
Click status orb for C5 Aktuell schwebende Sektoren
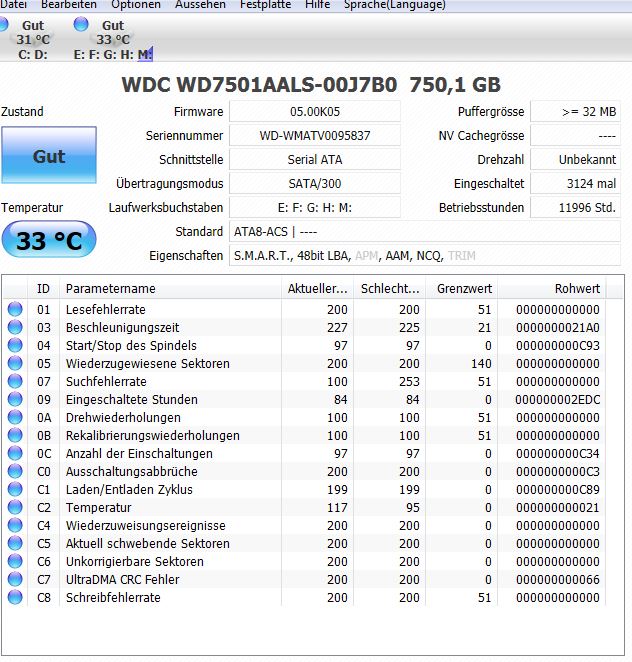(x=15, y=543)
